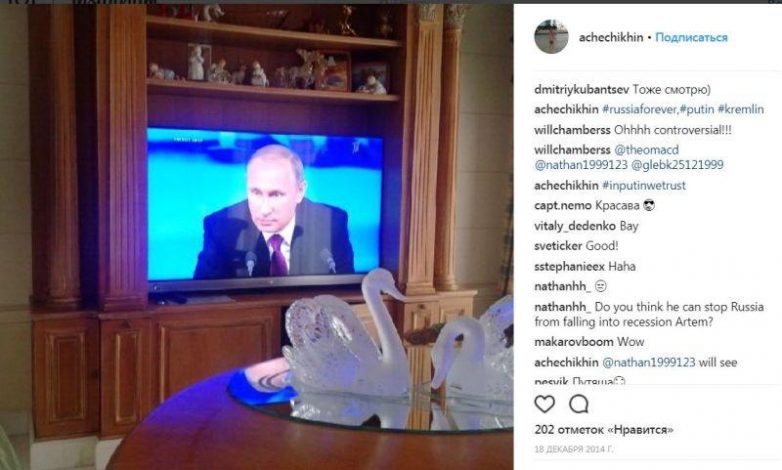782x470 pixels.
Task: Open vitaly_dedenko commenter profile
Action: click(x=575, y=226)
